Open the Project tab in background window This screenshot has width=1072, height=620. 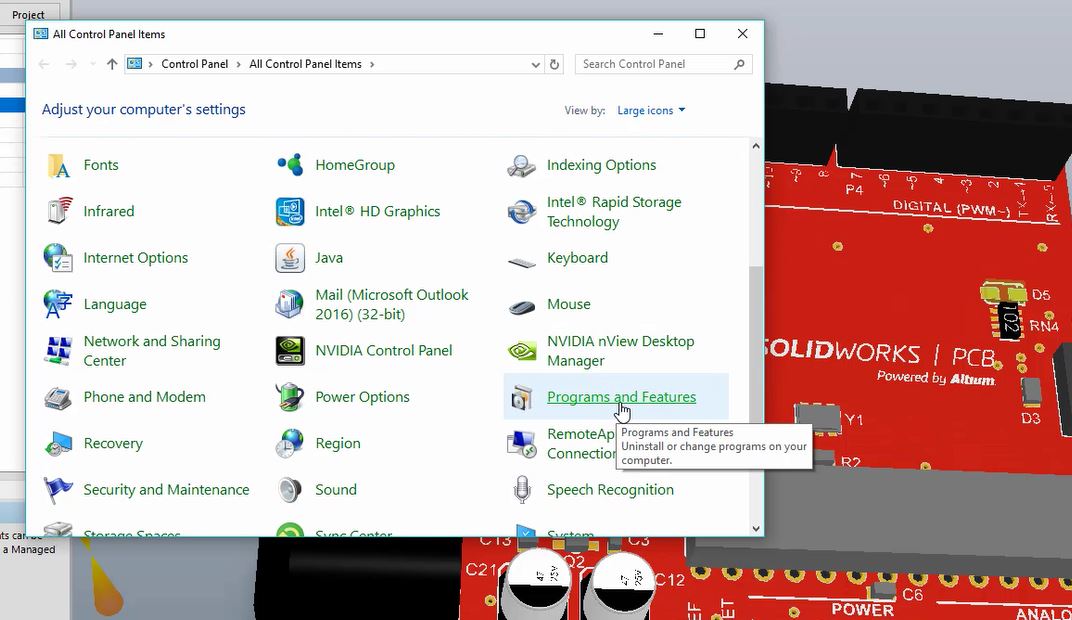(28, 14)
